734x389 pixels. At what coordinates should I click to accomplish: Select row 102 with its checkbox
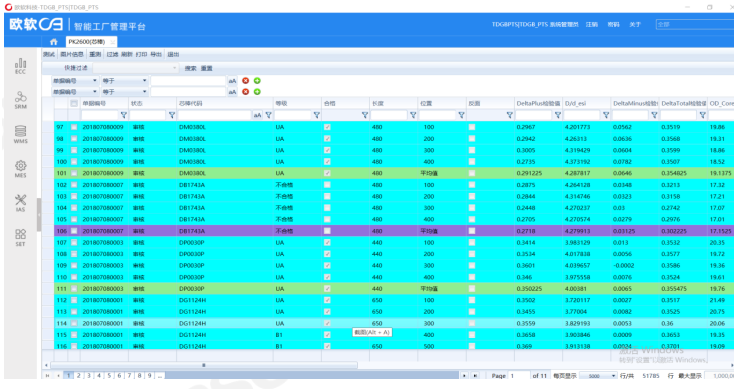tap(74, 185)
